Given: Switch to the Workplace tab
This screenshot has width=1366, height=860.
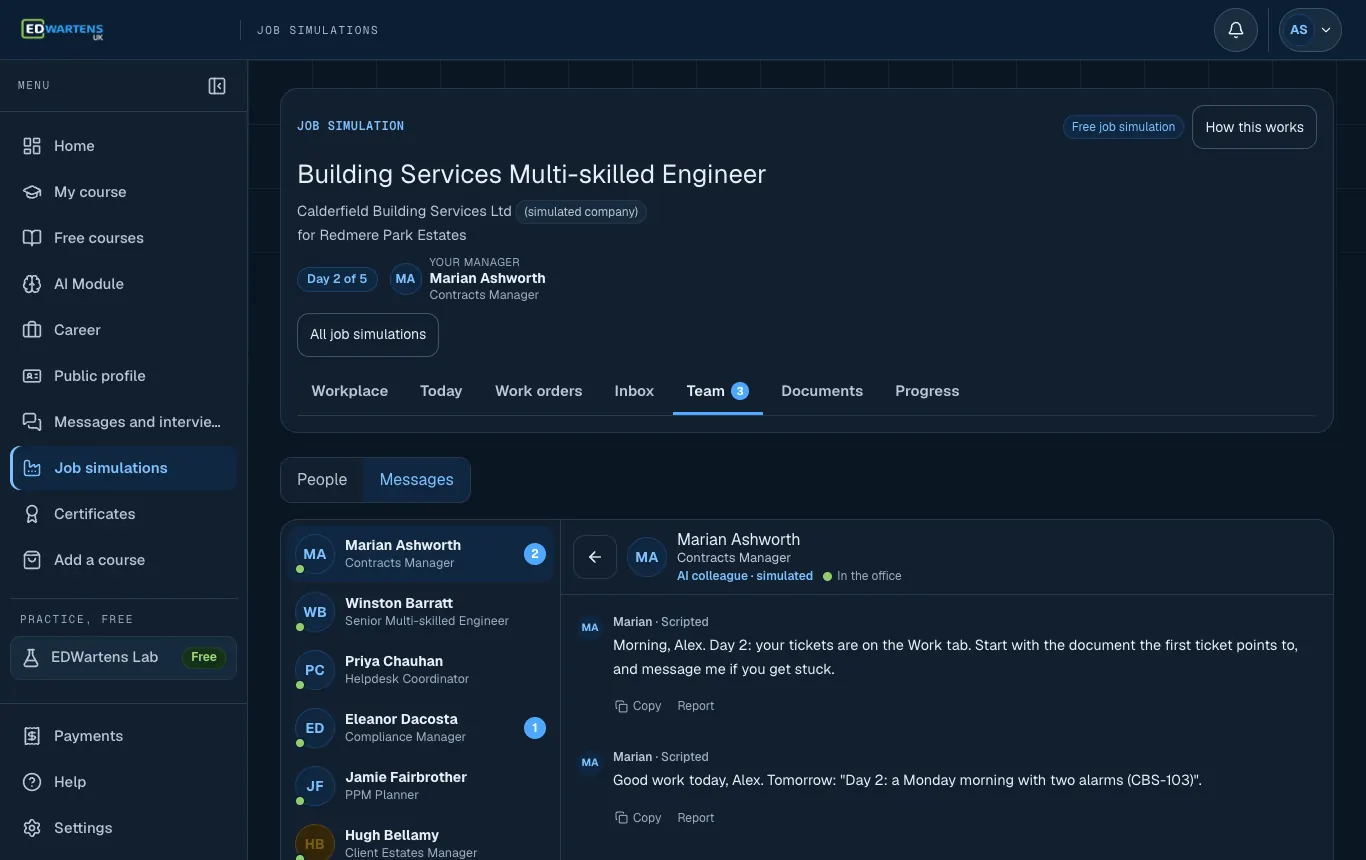Looking at the screenshot, I should coord(350,391).
